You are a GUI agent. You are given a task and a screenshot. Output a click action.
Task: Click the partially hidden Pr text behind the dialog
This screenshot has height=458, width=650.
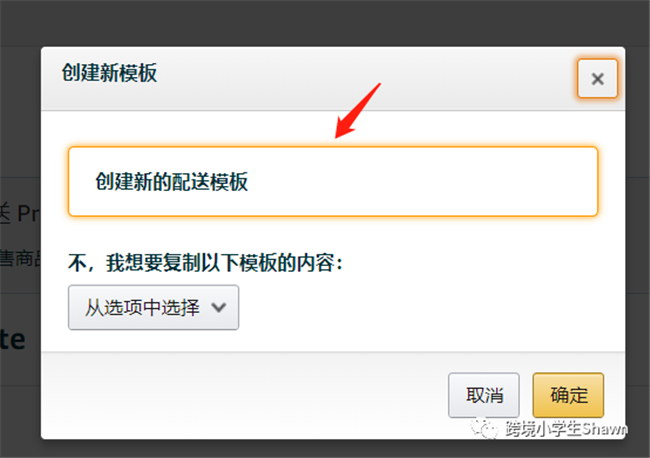(x=28, y=214)
